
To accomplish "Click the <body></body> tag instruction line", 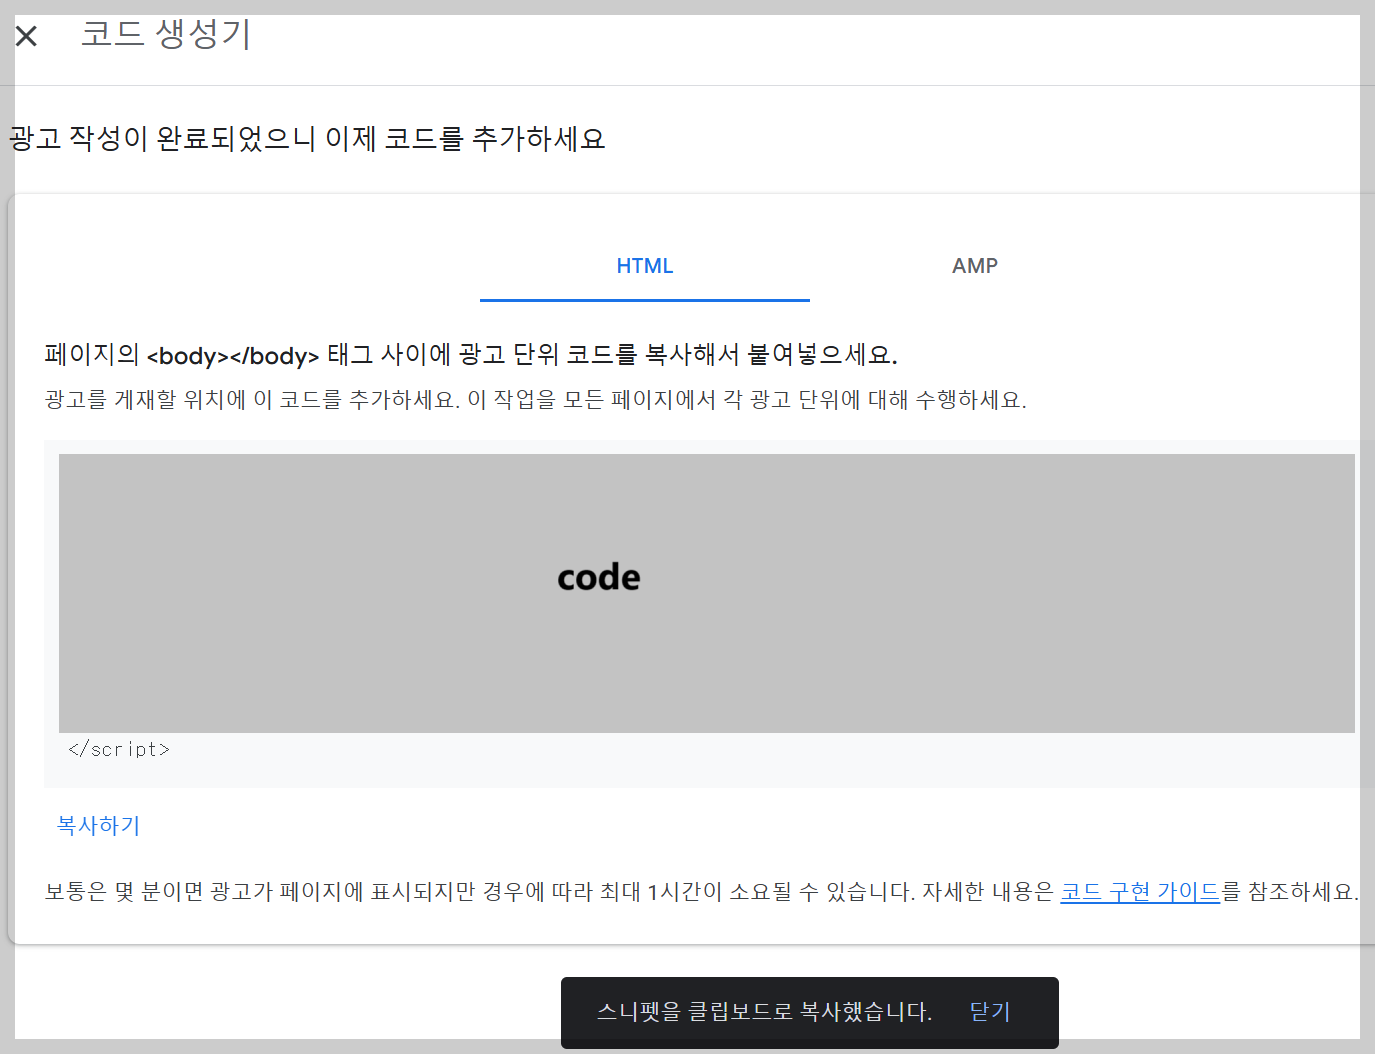I will [471, 355].
